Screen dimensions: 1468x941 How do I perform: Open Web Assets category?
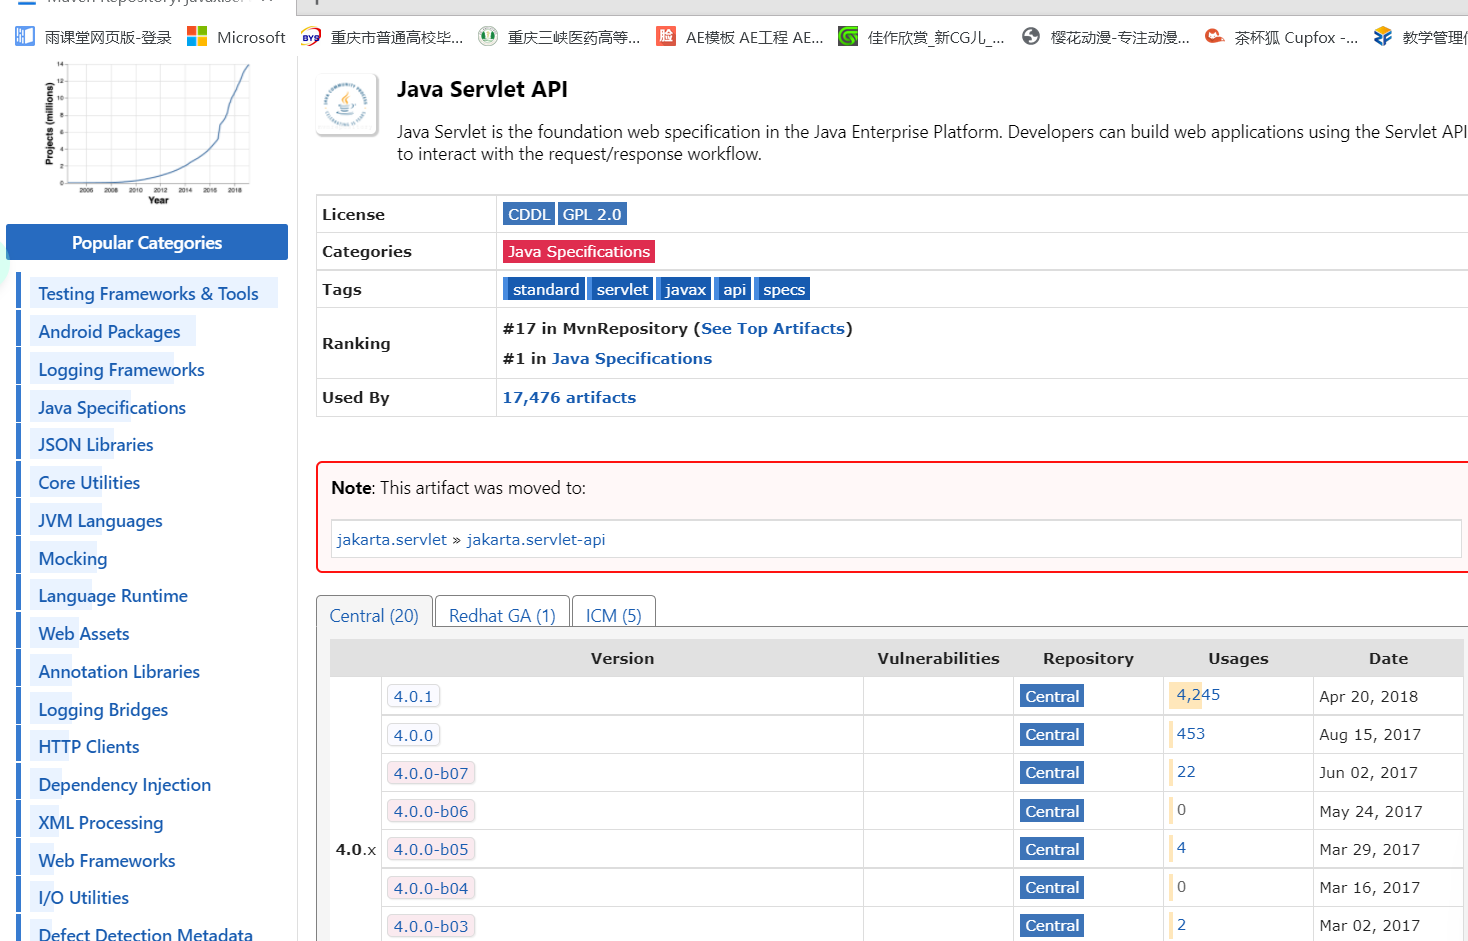click(x=84, y=633)
